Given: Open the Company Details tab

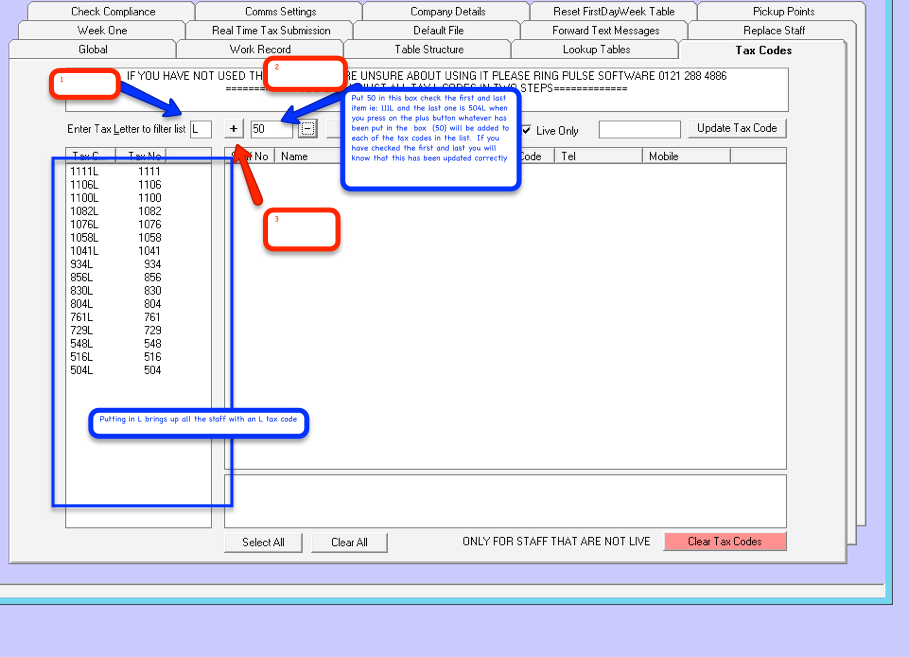Looking at the screenshot, I should 447,12.
